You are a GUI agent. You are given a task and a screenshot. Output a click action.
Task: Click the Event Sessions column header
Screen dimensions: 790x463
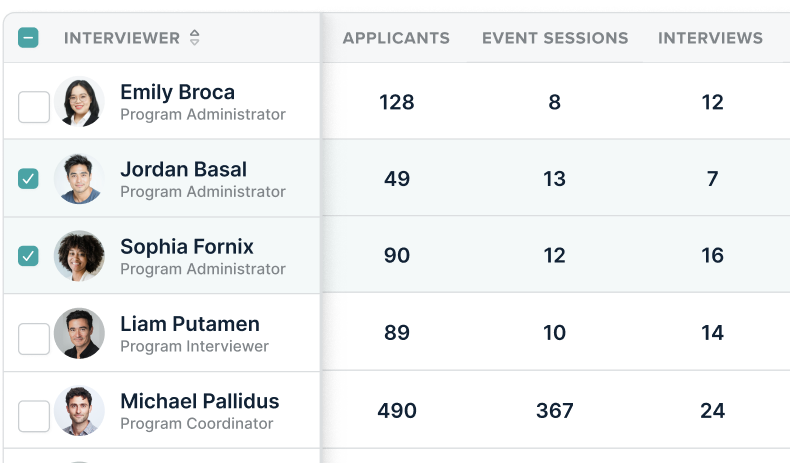[x=555, y=38]
